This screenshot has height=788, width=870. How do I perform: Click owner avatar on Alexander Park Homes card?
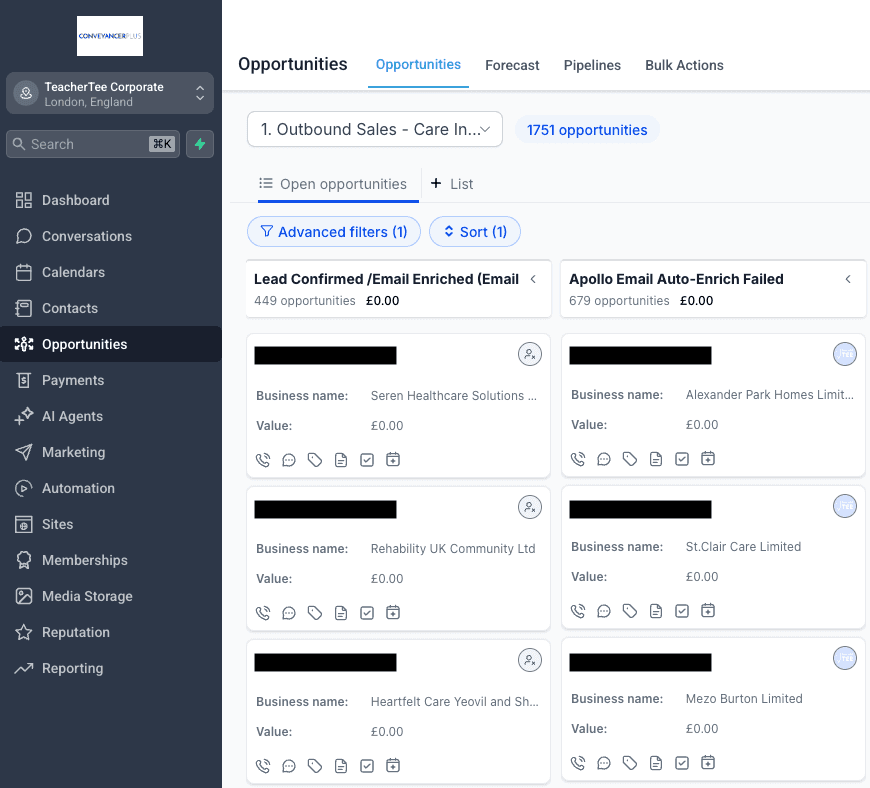(x=845, y=354)
